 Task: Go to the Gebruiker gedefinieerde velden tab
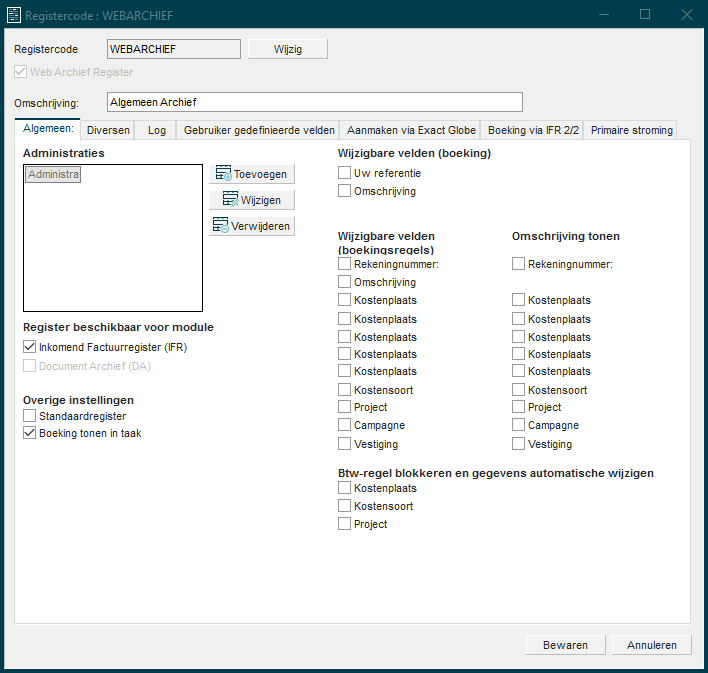click(259, 130)
